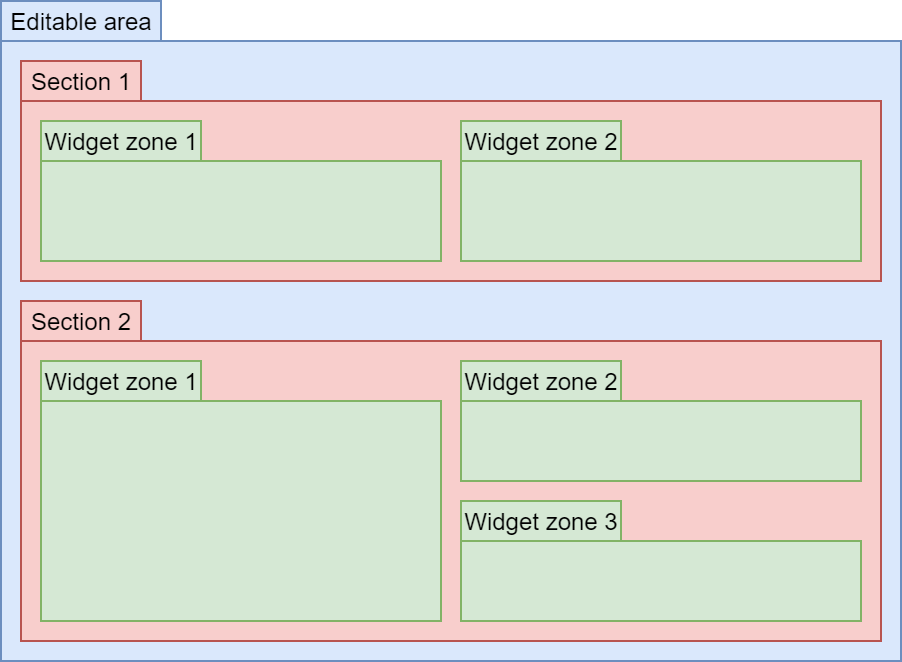The width and height of the screenshot is (902, 662).
Task: Click Widget zone 2 label in Section 1
Action: pos(541,142)
